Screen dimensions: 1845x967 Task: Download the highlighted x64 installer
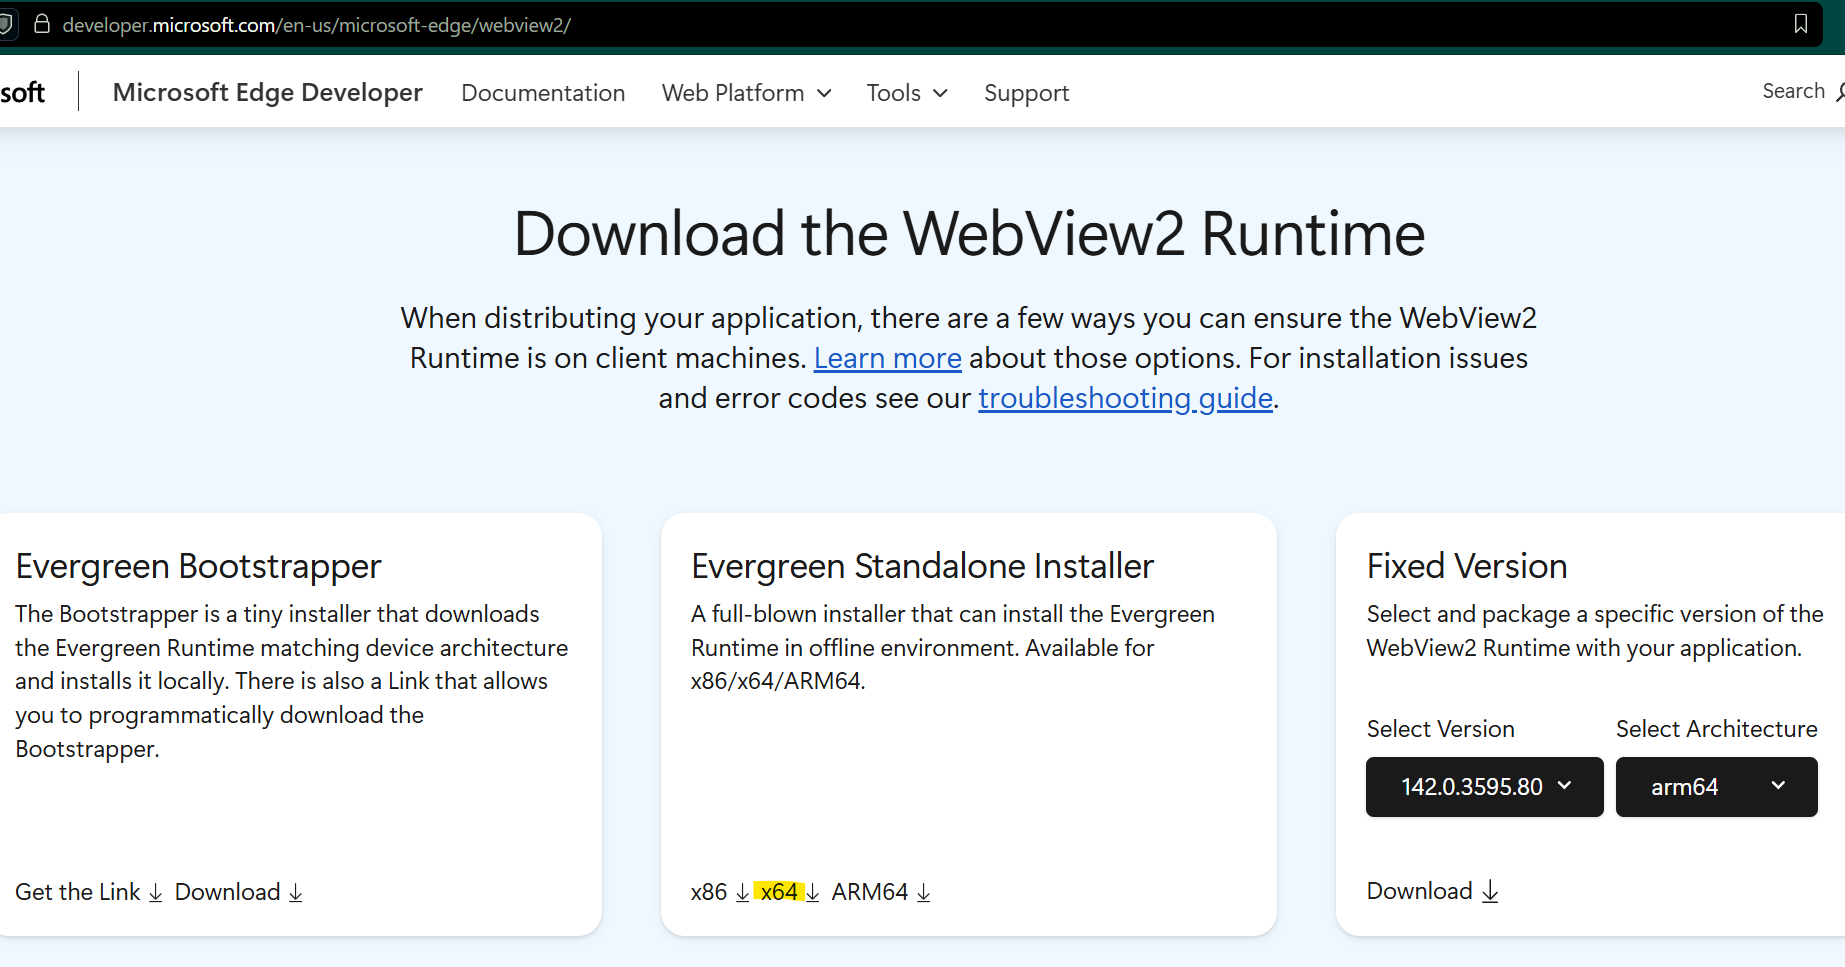780,892
